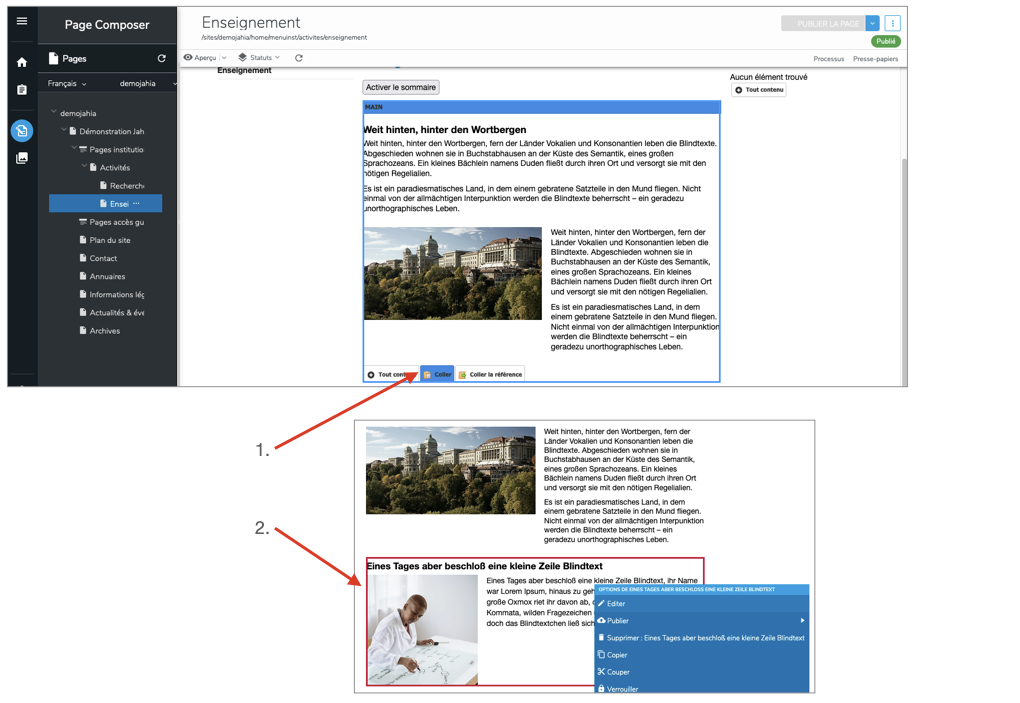Screen dimensions: 1020x703
Task: Refresh the Pages tree panel
Action: click(161, 59)
